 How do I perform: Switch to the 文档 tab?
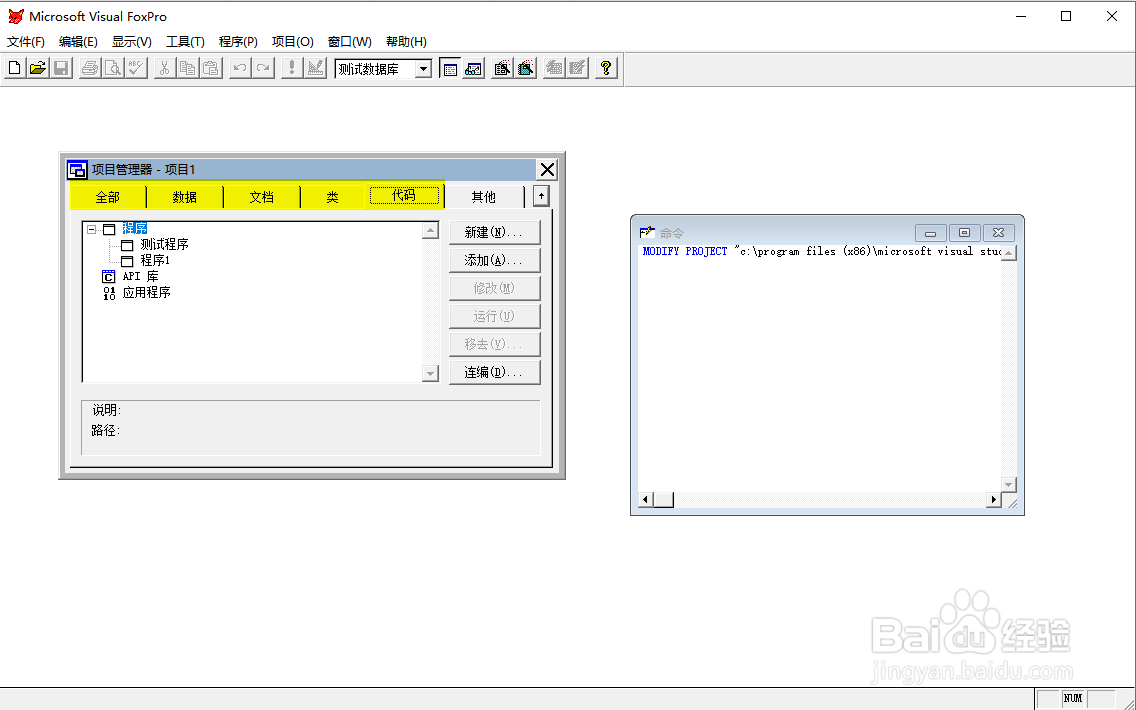coord(262,196)
